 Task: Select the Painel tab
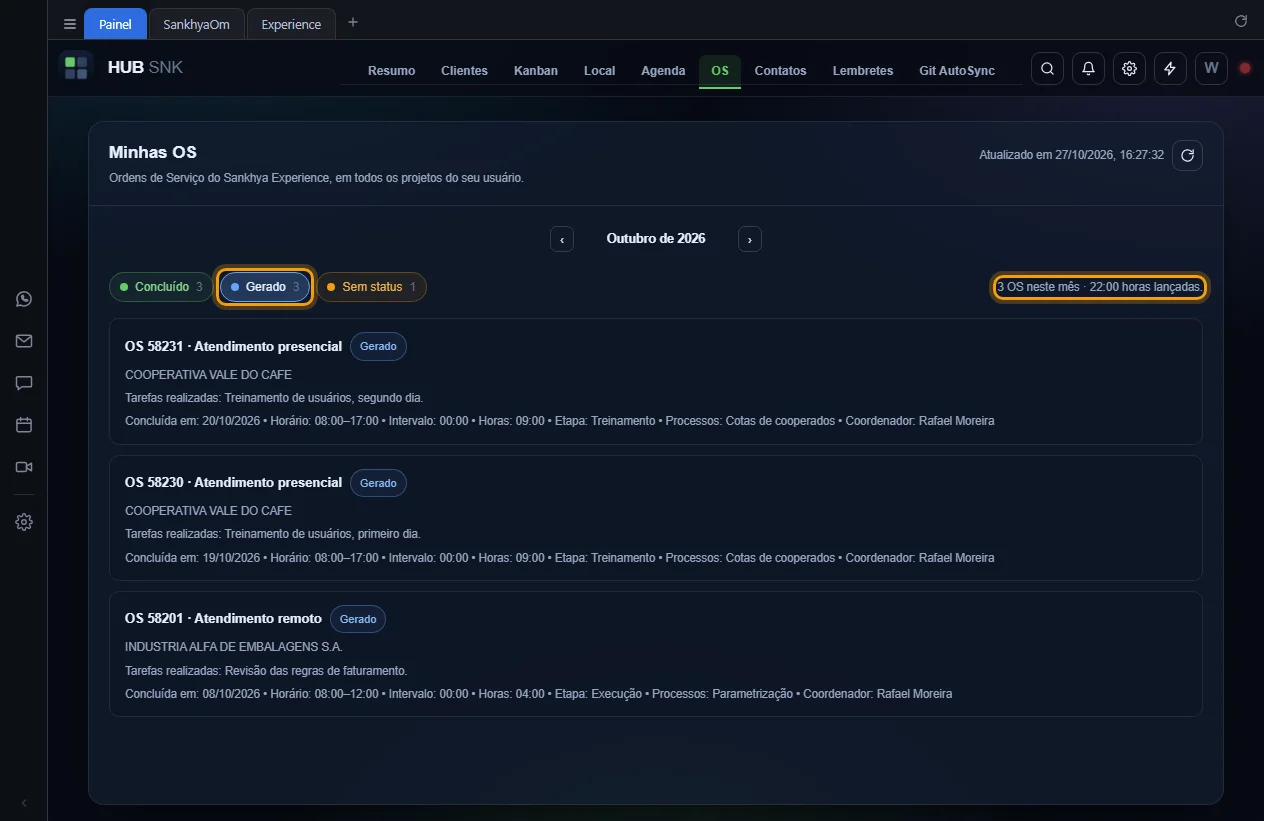point(115,24)
